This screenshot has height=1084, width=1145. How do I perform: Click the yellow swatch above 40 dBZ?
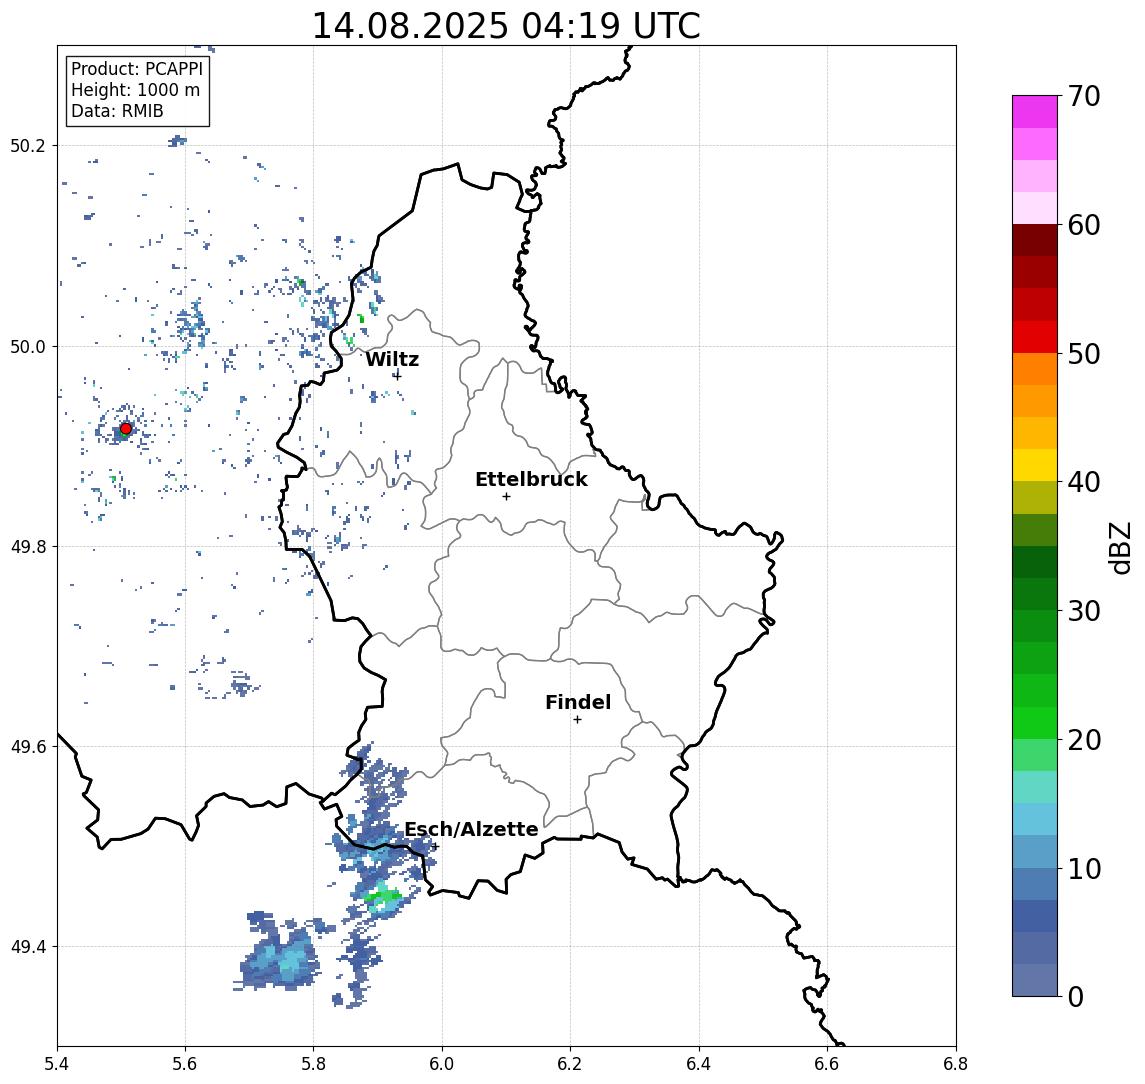[1035, 465]
